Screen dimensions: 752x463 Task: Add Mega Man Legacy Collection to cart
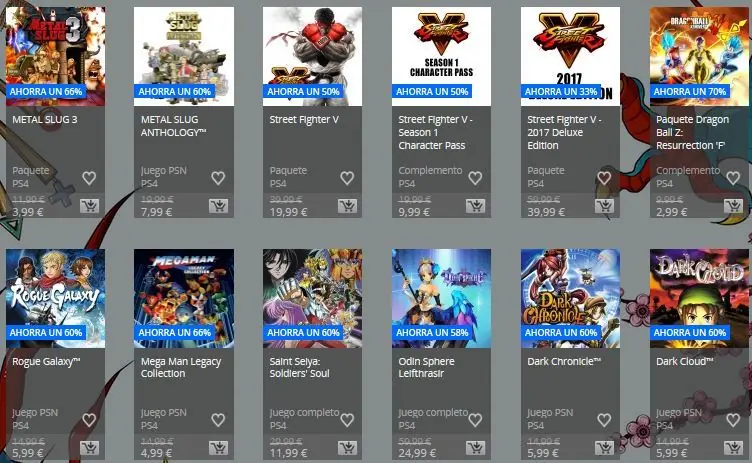pyautogui.click(x=218, y=448)
